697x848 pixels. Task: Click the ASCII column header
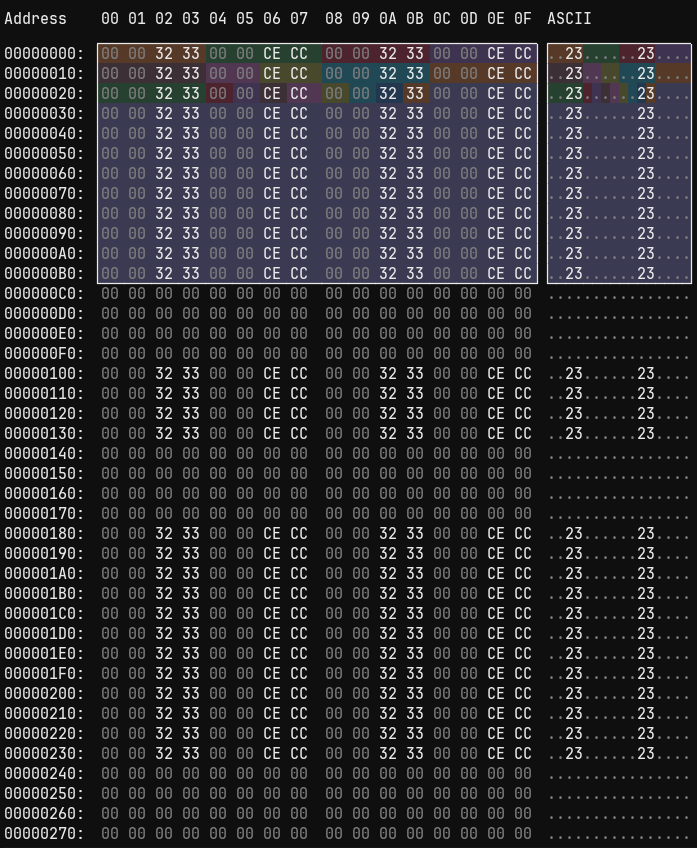tap(569, 19)
